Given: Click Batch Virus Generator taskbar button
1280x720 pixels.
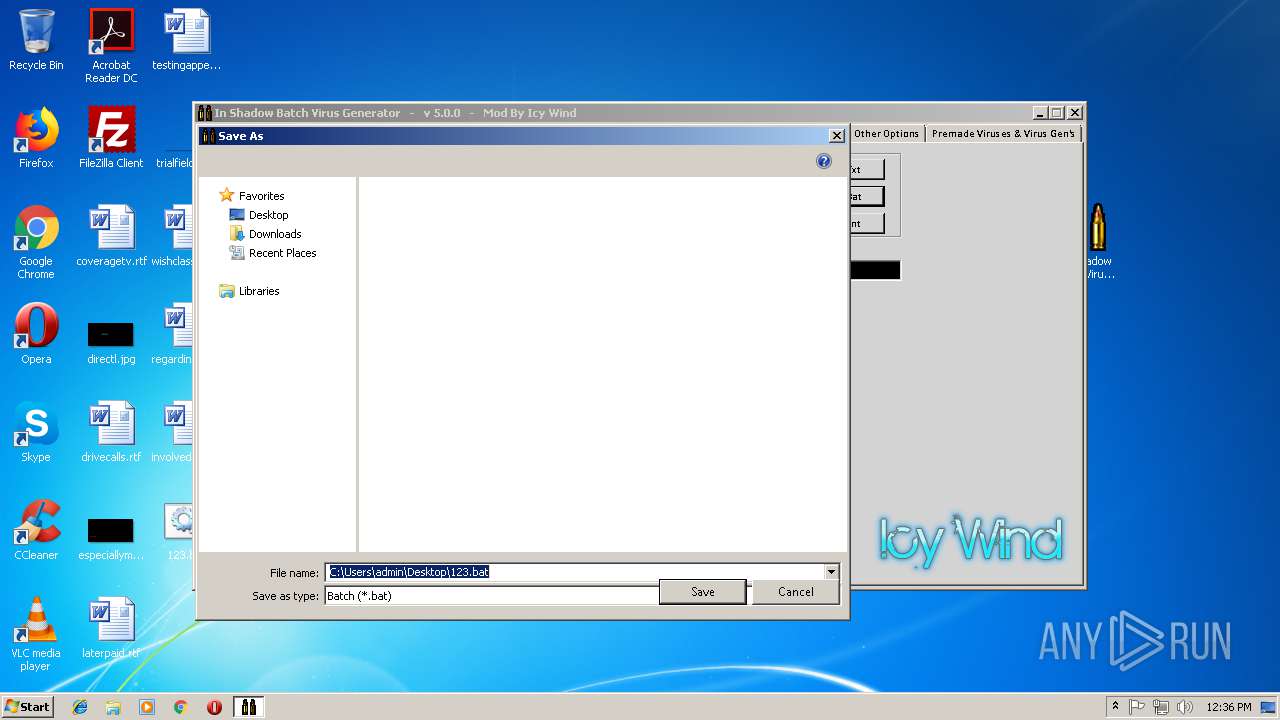Looking at the screenshot, I should pos(248,707).
